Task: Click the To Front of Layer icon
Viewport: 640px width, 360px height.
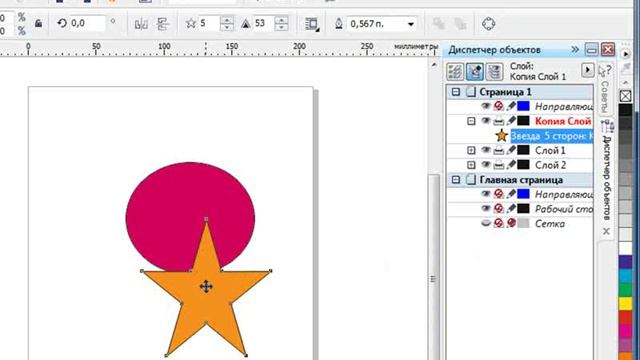Action: pos(439,24)
